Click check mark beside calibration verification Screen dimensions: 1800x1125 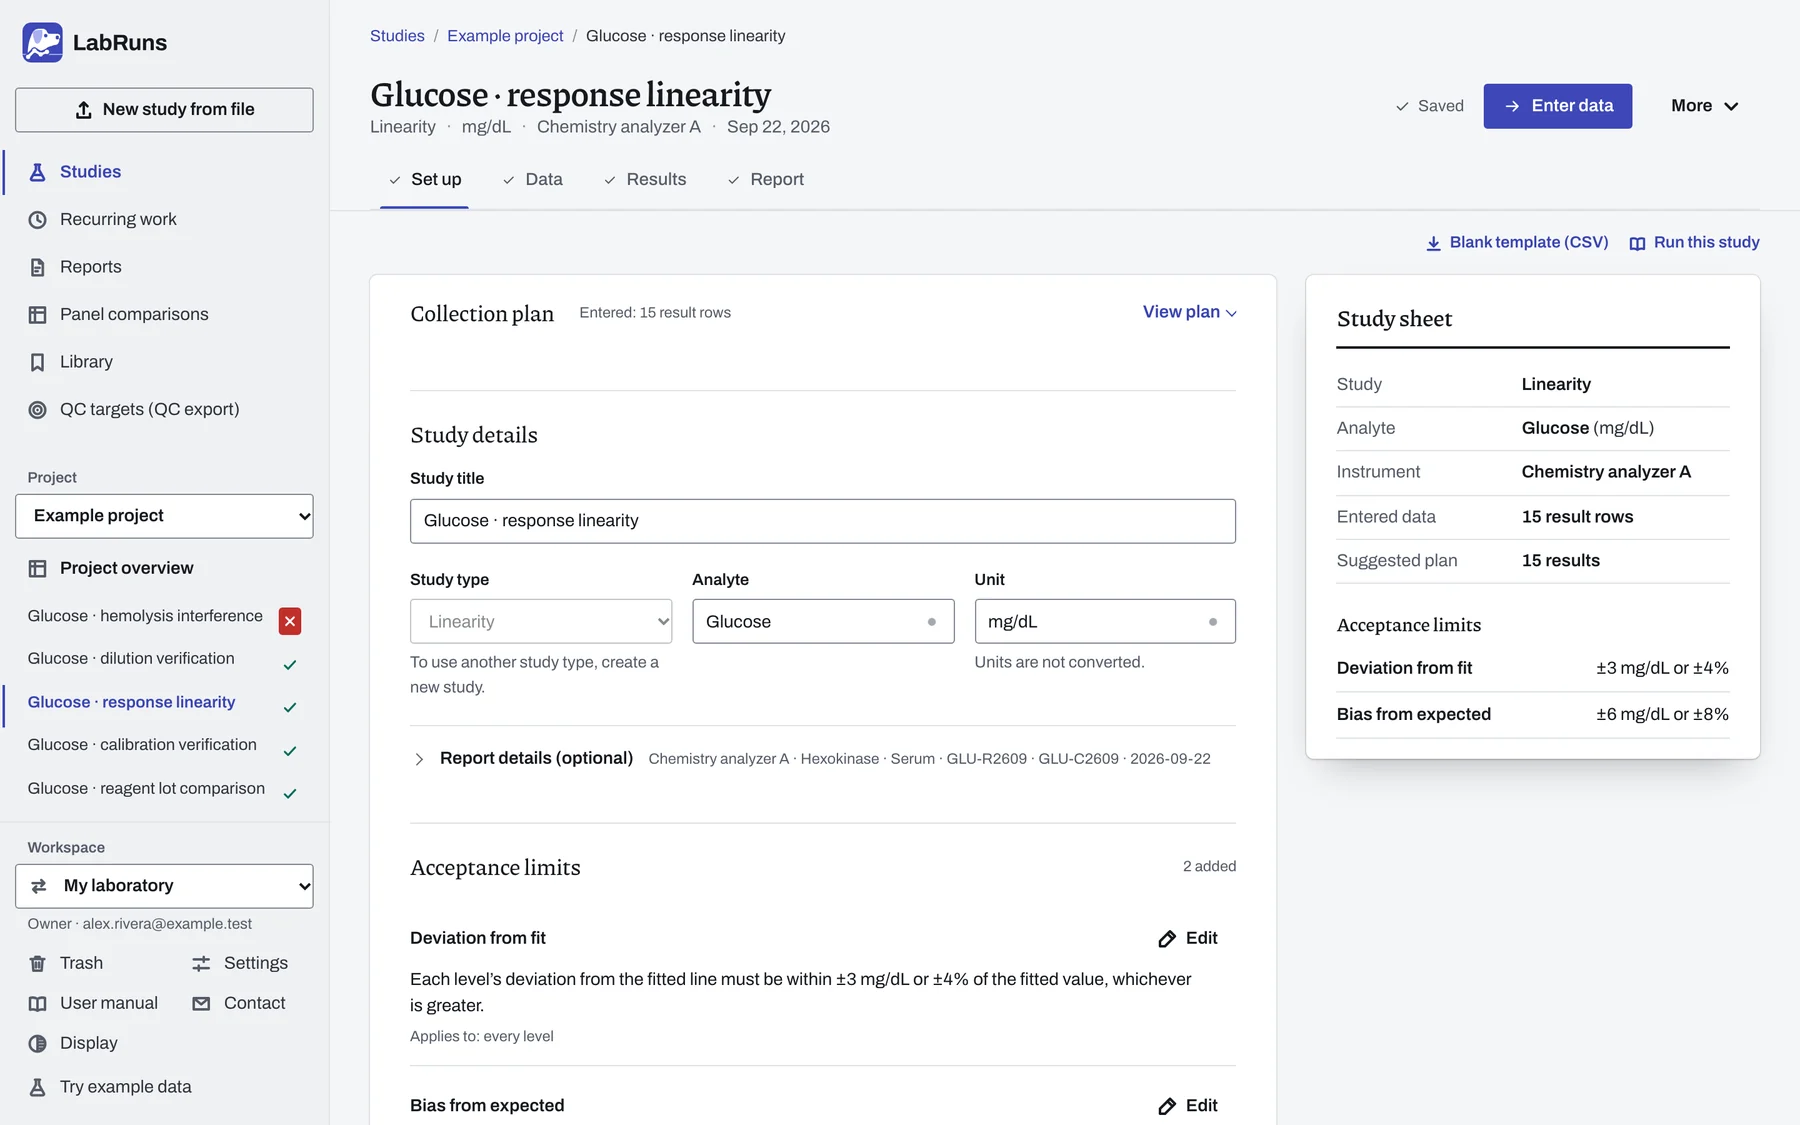290,751
